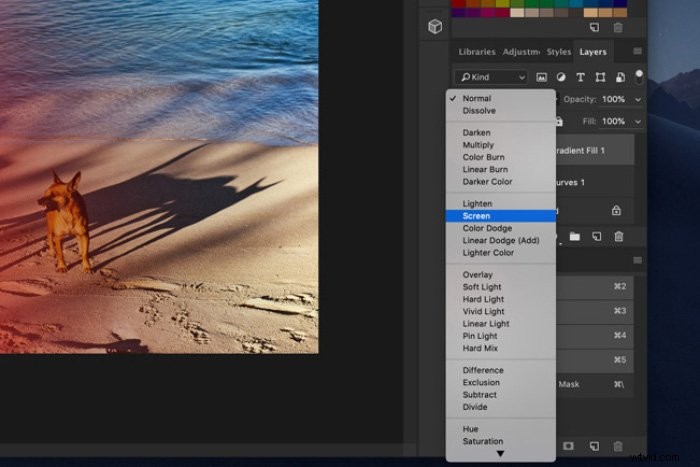
Task: Choose Darker Color blend mode
Action: pos(501,182)
